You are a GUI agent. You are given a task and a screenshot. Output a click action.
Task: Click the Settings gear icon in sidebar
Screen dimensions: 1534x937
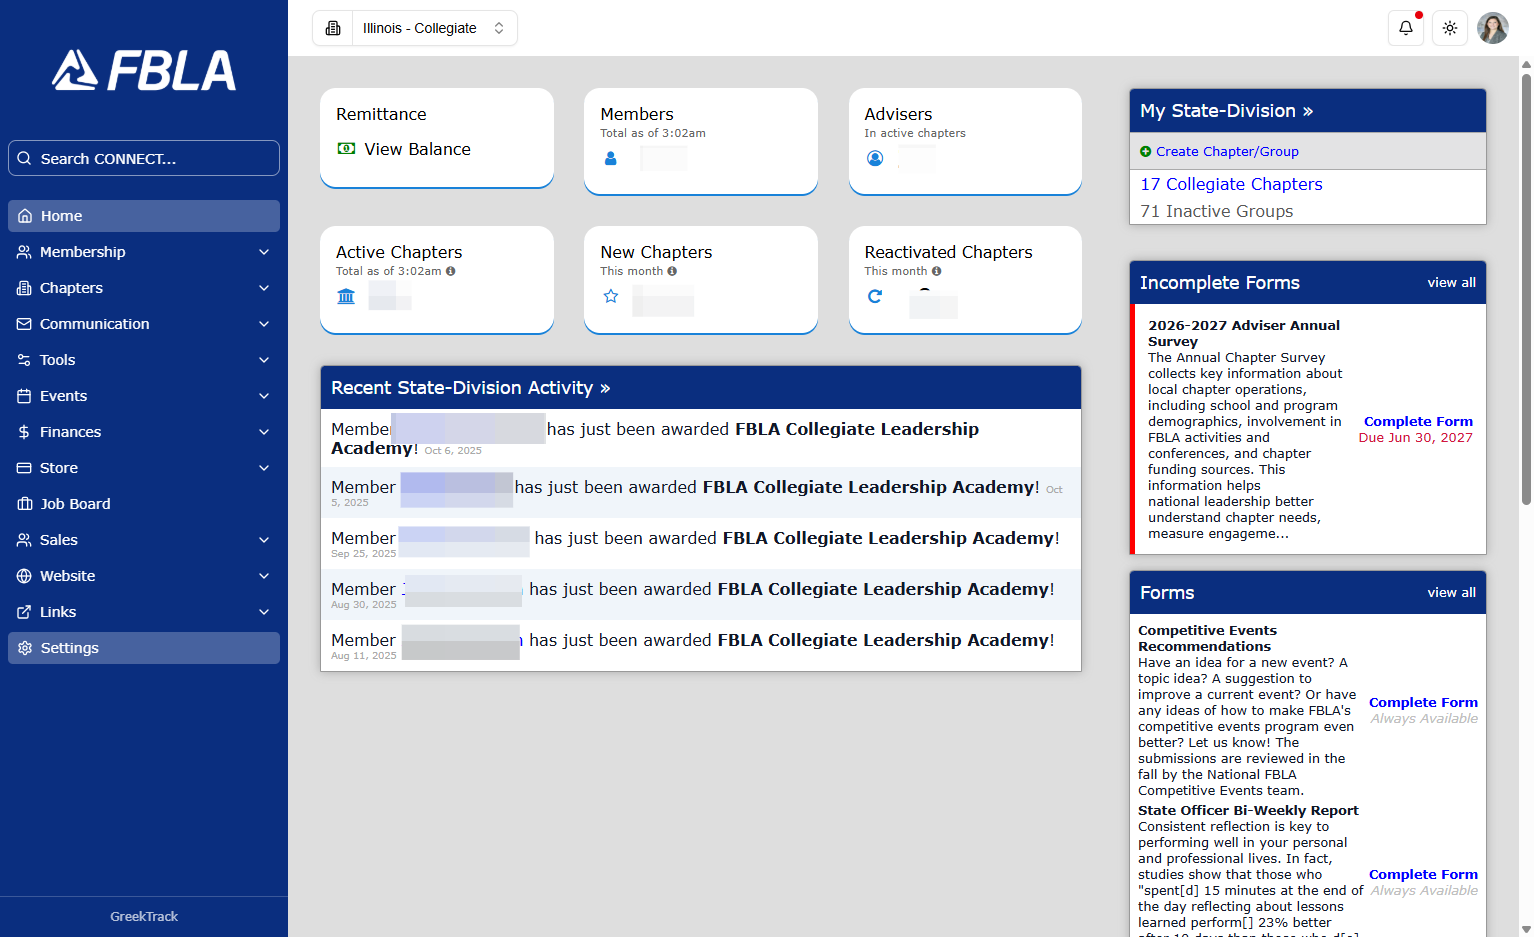point(25,648)
